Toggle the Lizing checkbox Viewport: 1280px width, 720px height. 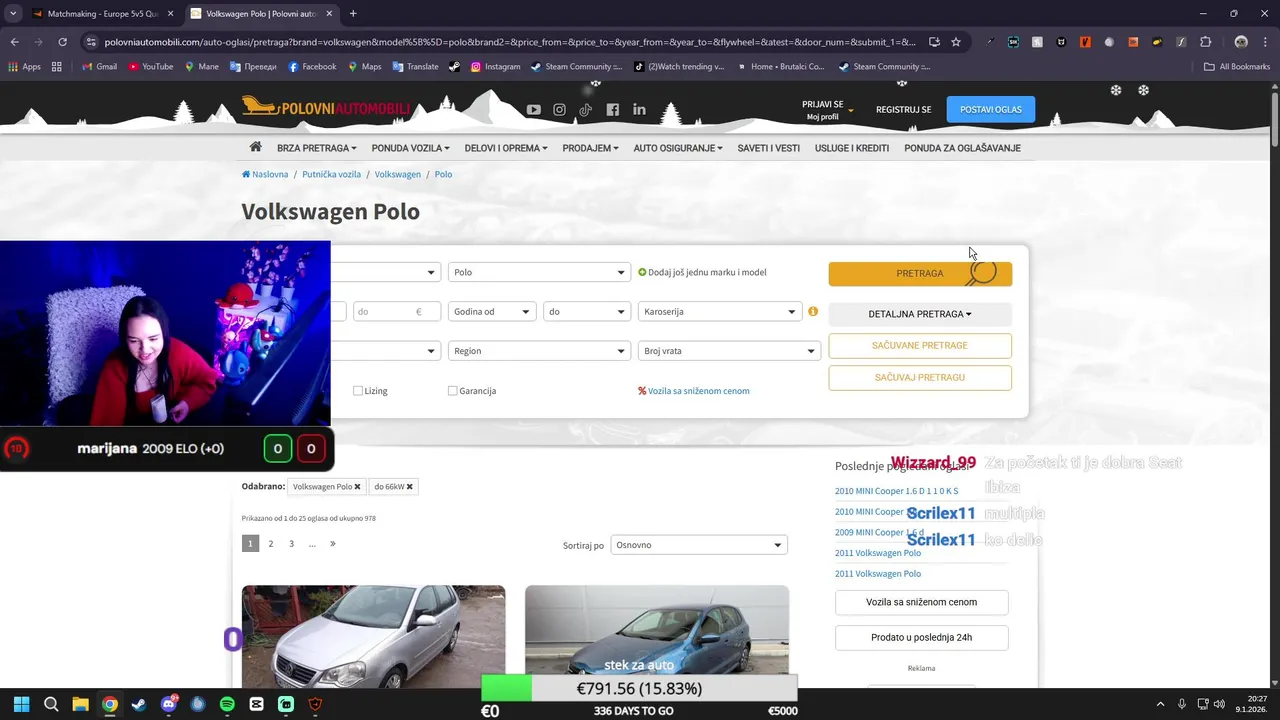358,391
